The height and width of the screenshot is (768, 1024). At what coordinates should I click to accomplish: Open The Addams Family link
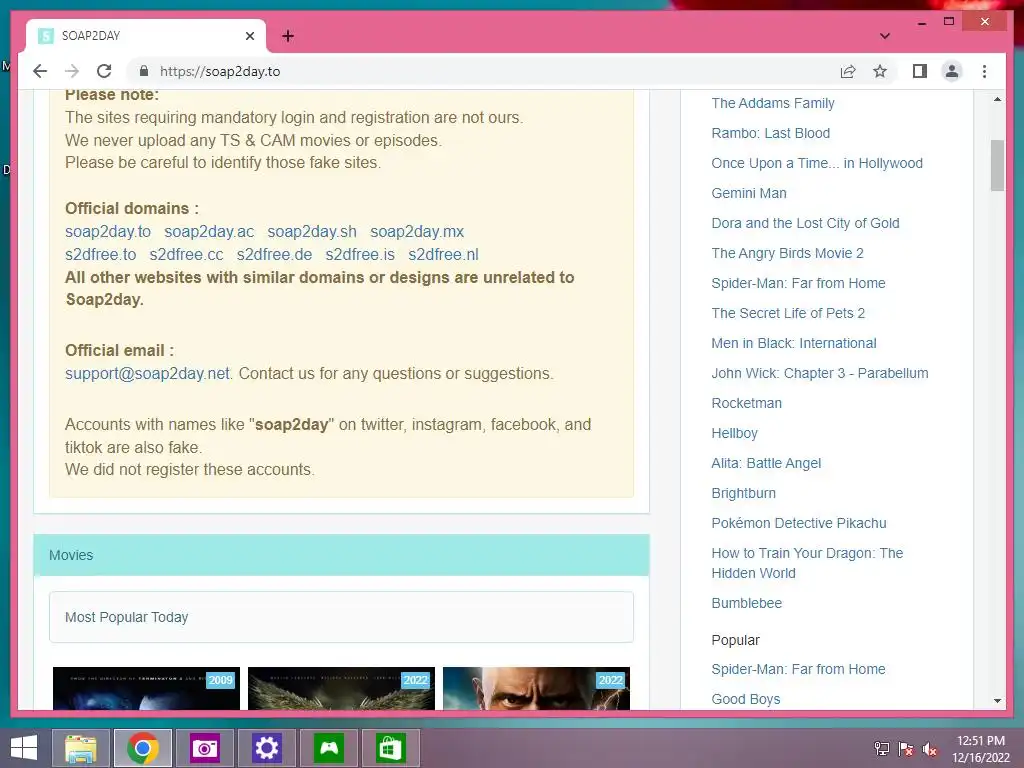pos(773,103)
